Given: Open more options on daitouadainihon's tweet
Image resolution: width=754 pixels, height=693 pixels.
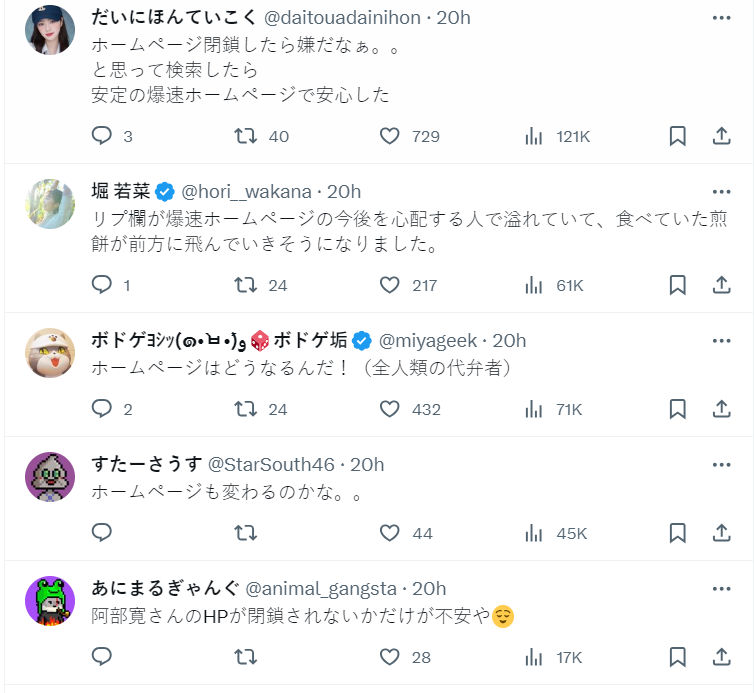Looking at the screenshot, I should (721, 18).
